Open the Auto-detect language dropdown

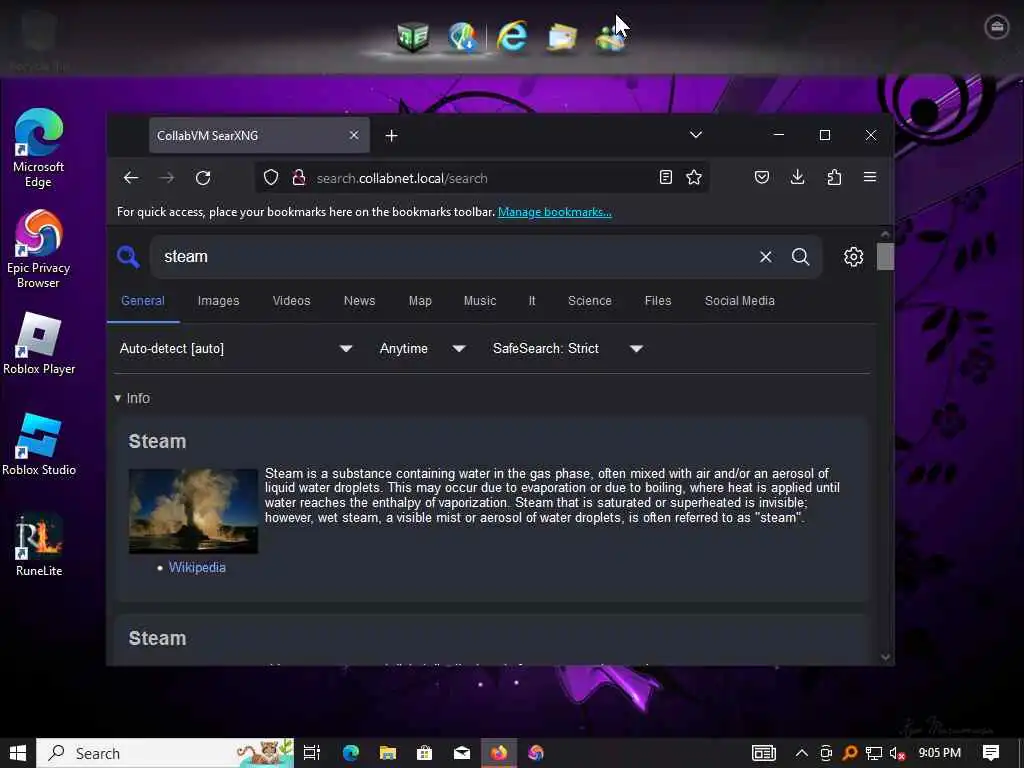(x=236, y=349)
